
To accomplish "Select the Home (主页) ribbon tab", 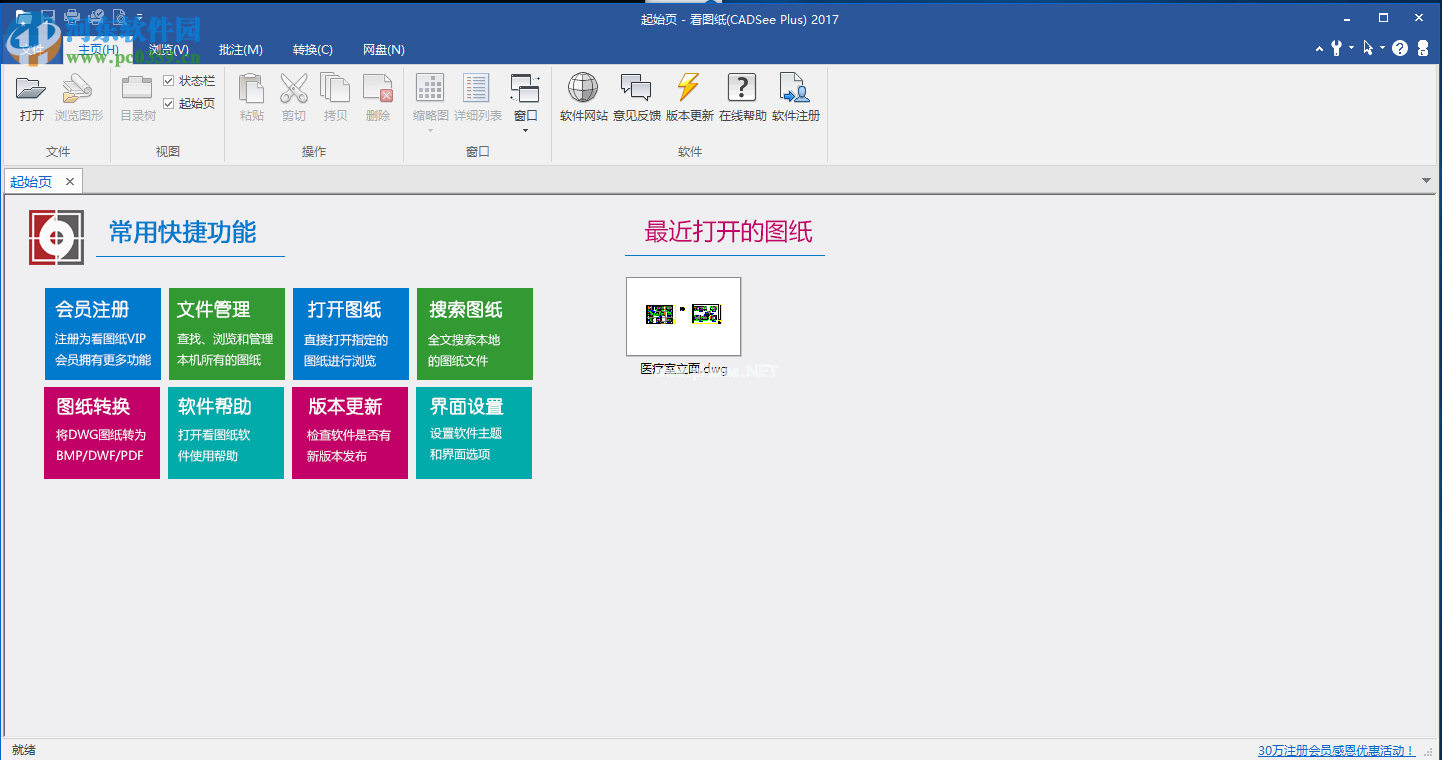I will pyautogui.click(x=98, y=50).
